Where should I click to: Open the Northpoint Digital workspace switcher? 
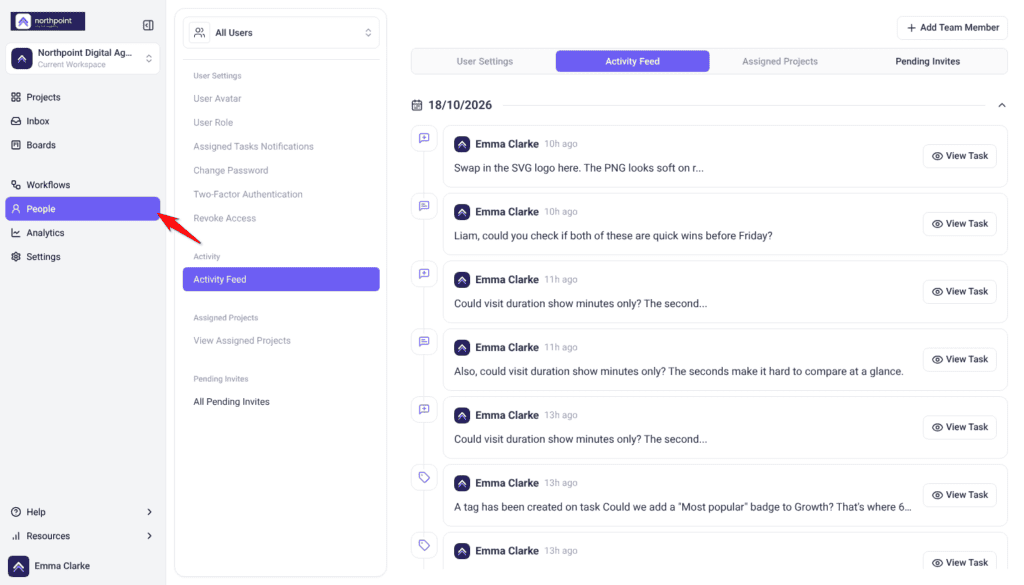pos(82,58)
